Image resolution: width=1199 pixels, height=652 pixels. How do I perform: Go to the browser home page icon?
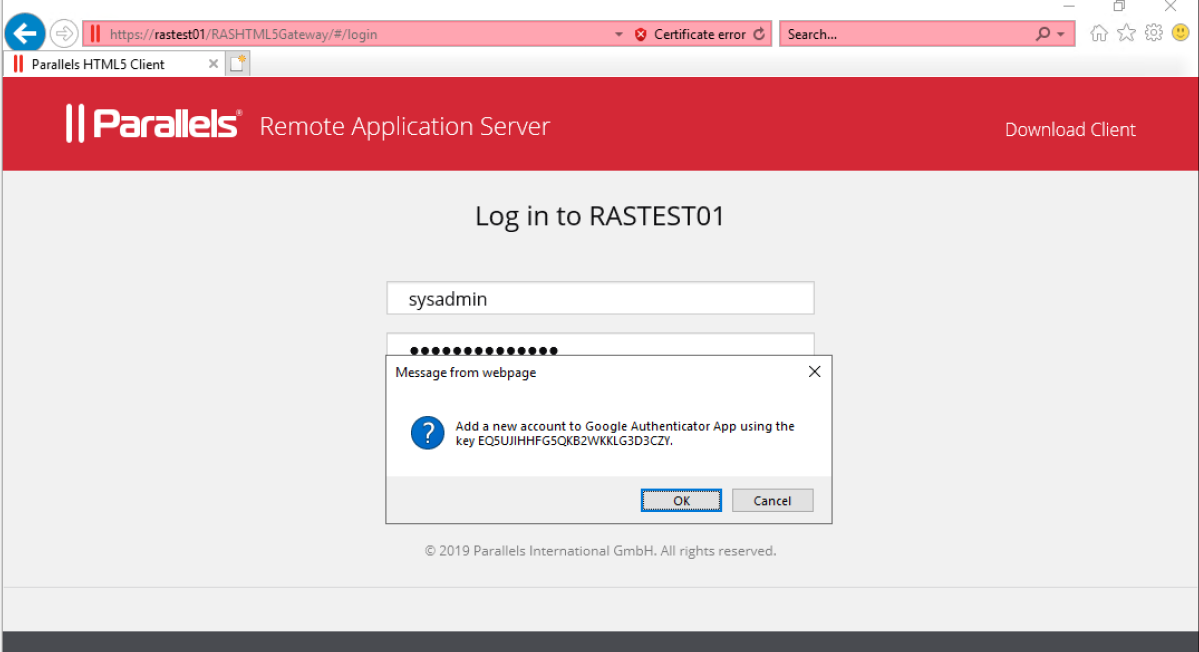click(x=1099, y=33)
